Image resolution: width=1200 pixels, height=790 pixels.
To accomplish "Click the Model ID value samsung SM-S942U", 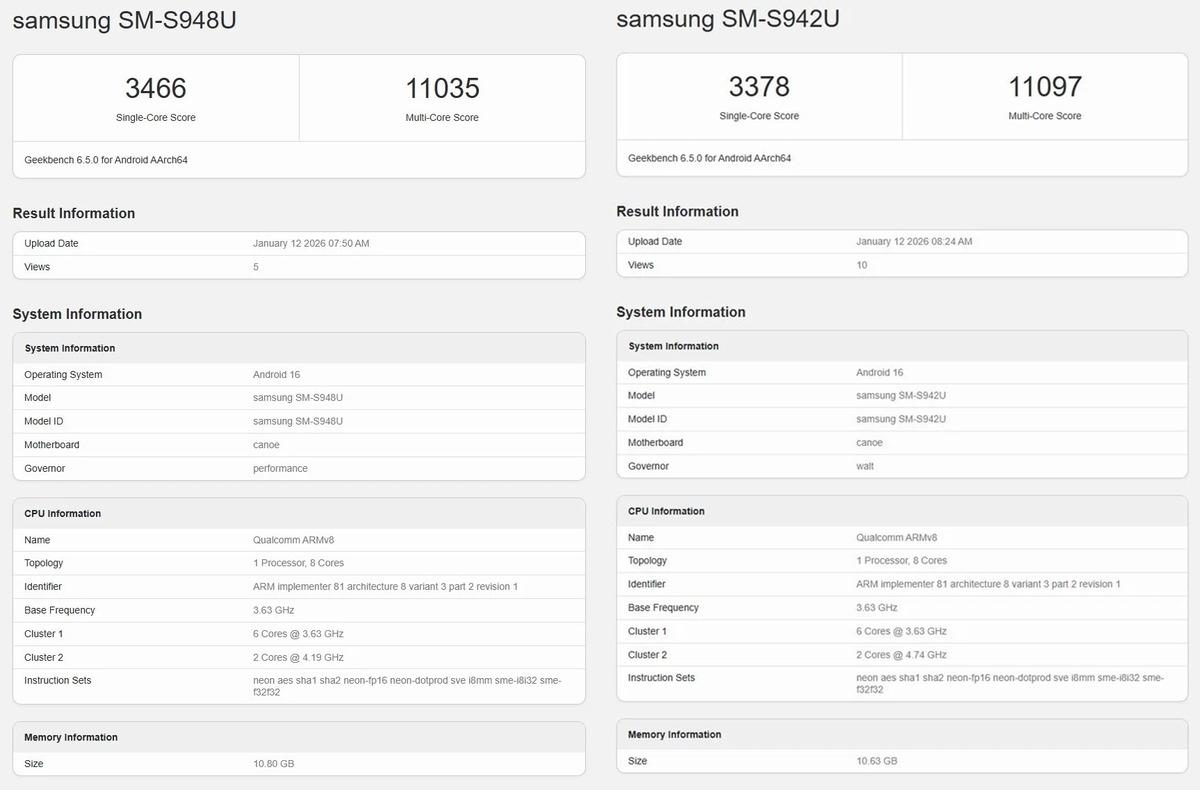I will tap(901, 419).
